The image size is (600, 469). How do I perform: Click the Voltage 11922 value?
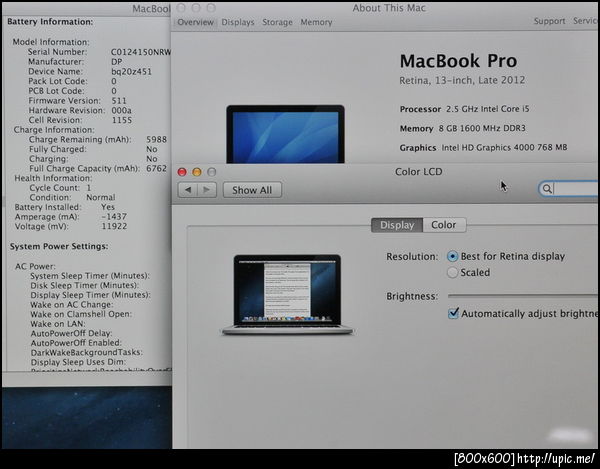[114, 226]
